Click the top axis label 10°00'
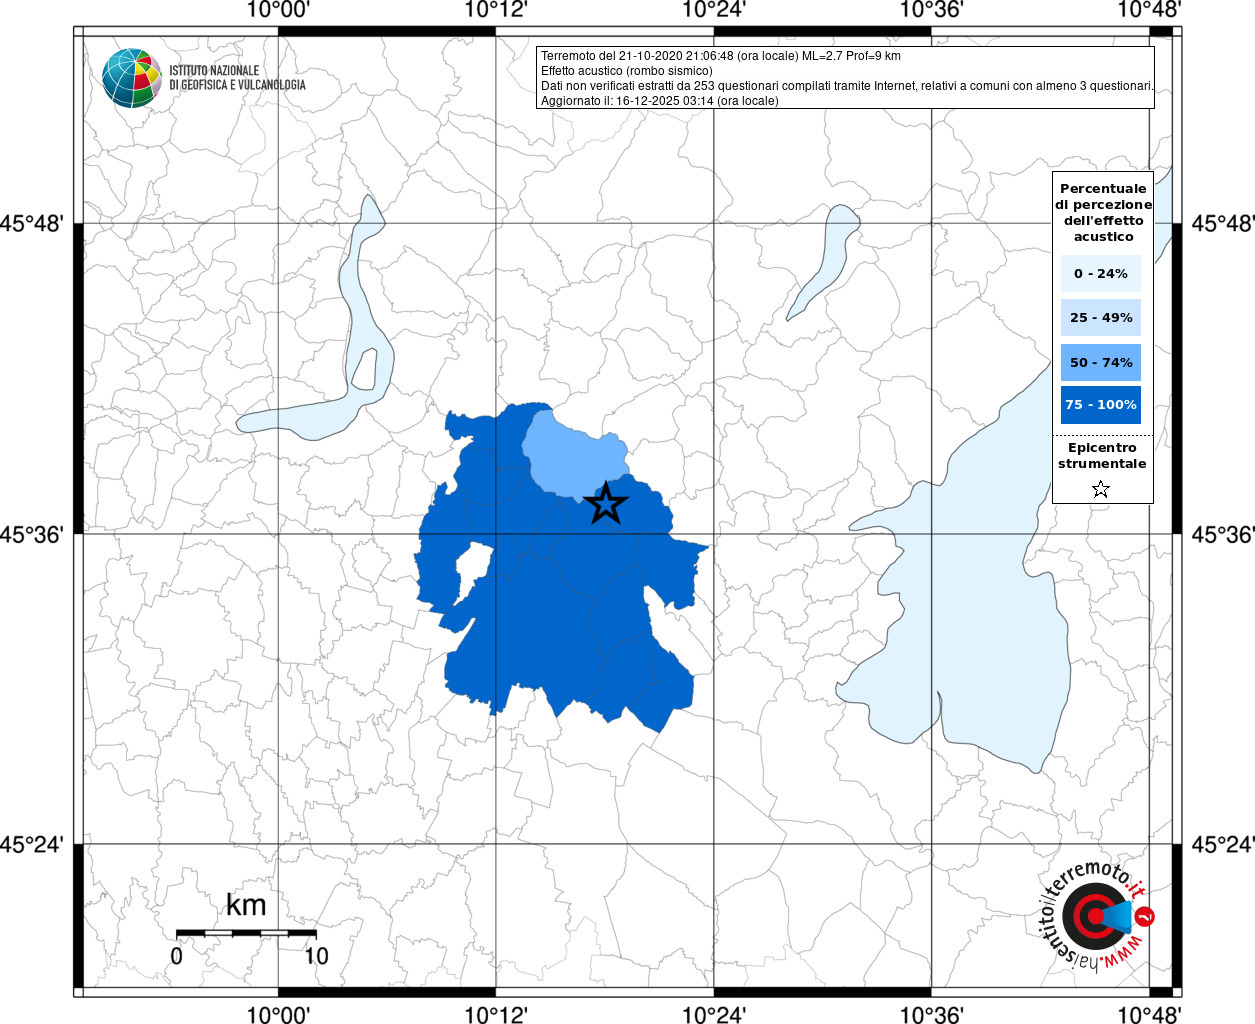Viewport: 1255px width, 1024px height. point(277,10)
